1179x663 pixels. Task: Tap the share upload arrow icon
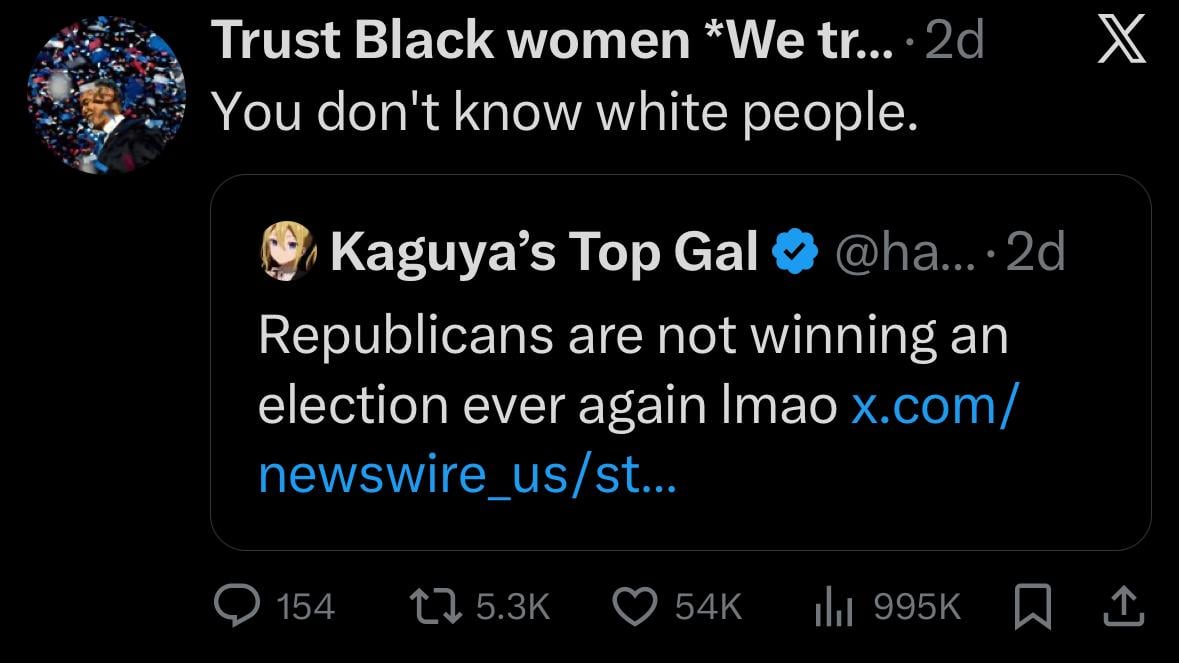(1123, 606)
